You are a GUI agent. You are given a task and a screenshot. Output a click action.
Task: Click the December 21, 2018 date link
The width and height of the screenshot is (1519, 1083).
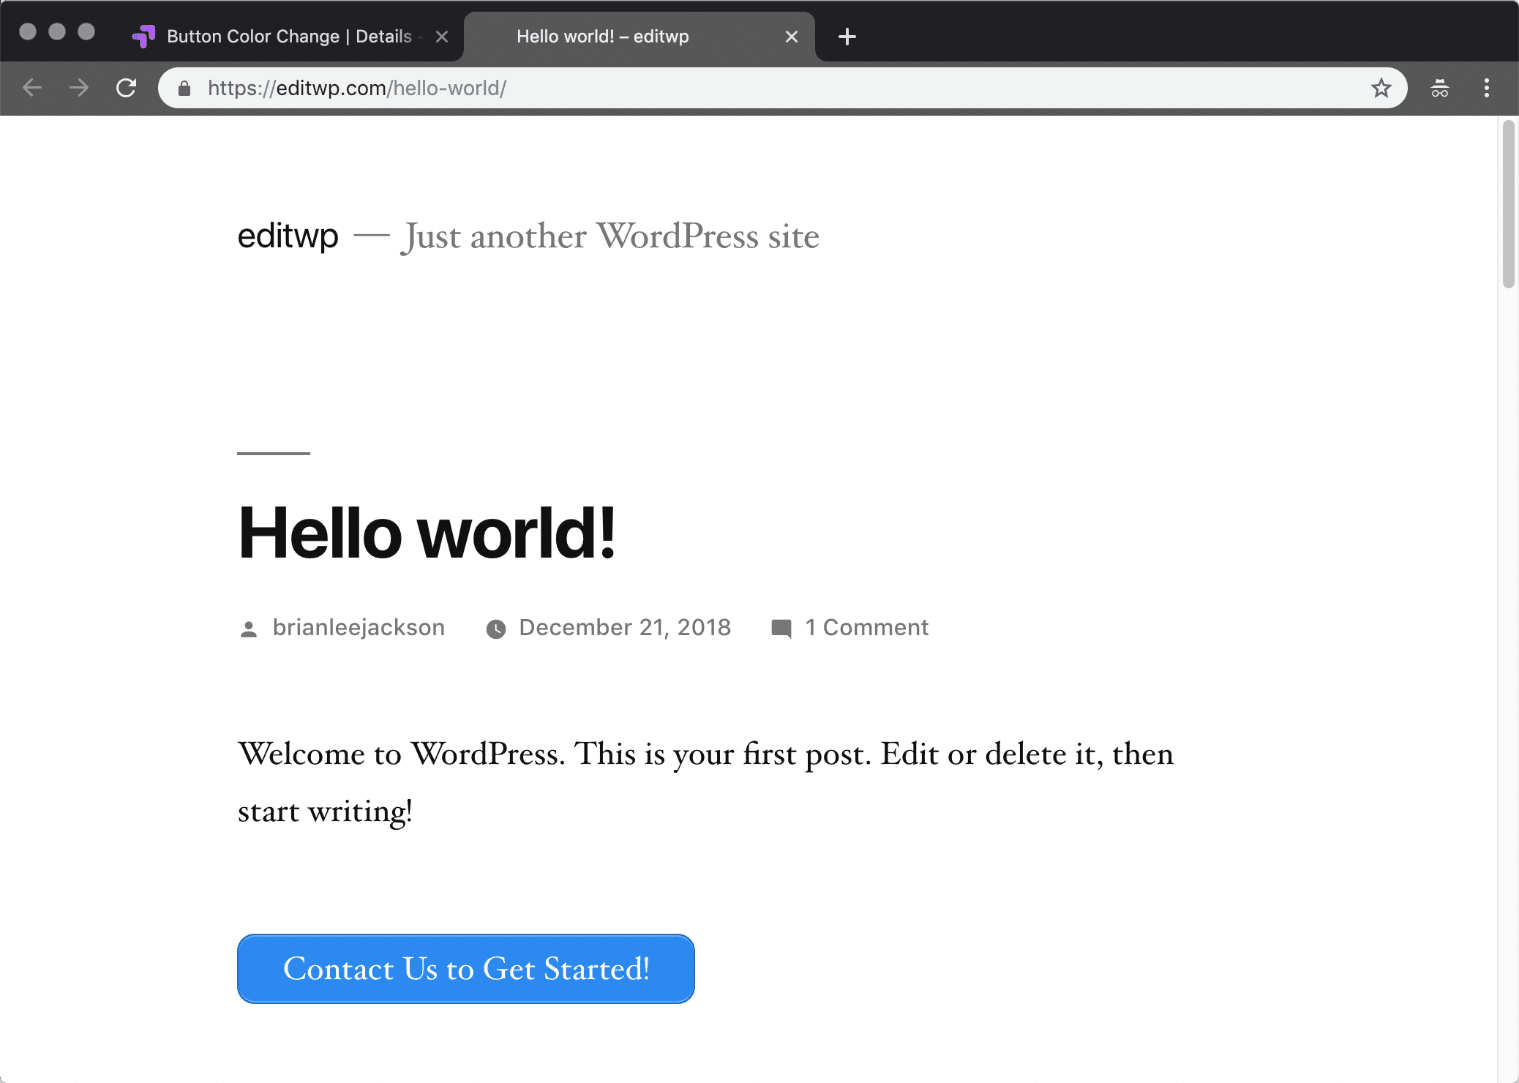[624, 628]
